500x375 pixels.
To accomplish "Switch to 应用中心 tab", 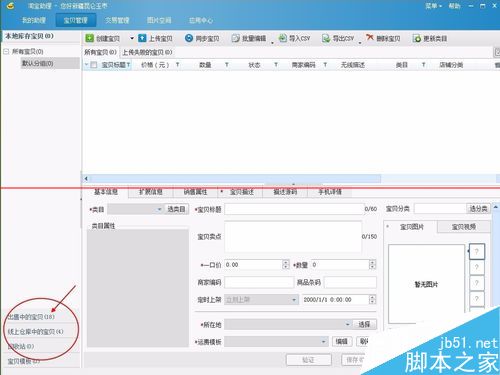I will coord(201,20).
